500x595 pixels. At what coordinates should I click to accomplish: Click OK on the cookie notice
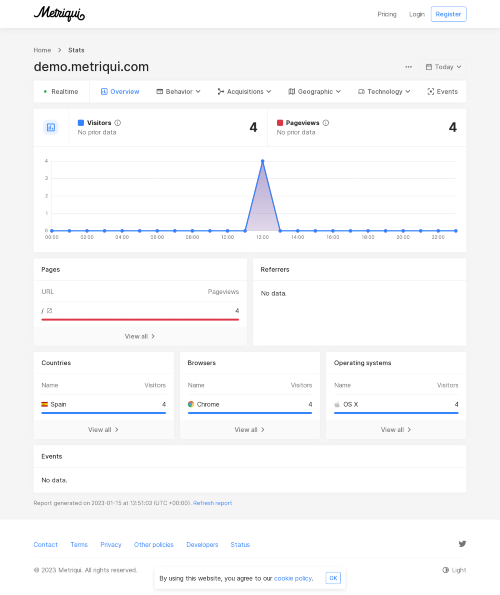click(x=333, y=578)
